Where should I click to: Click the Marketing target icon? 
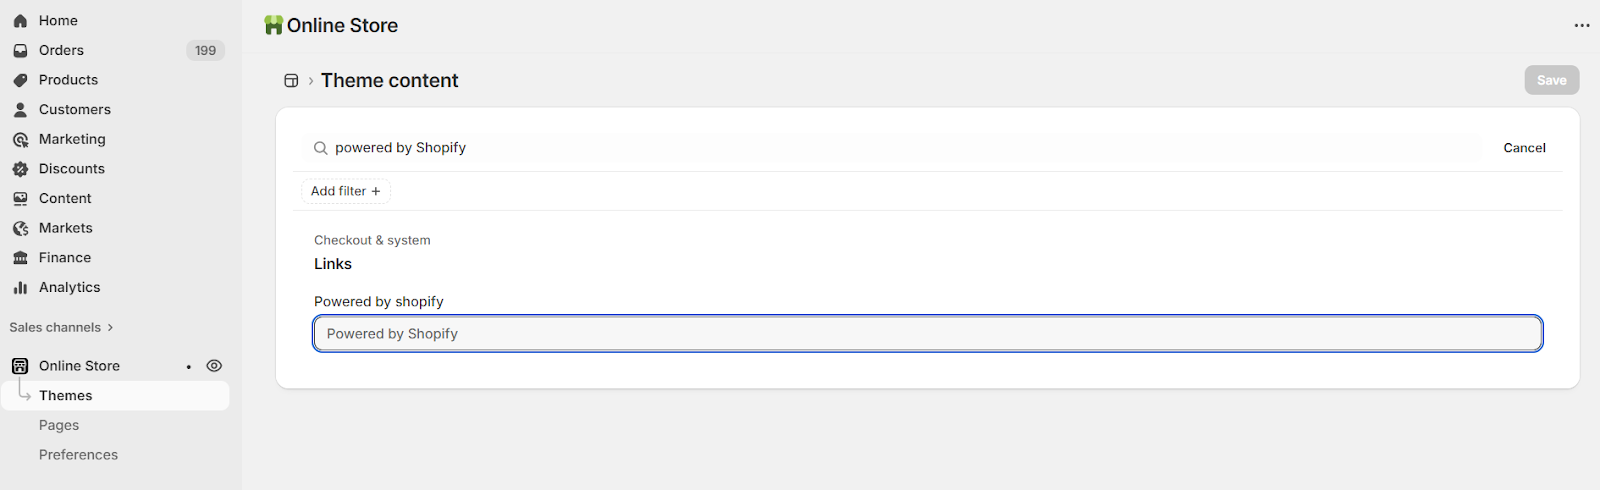(20, 140)
